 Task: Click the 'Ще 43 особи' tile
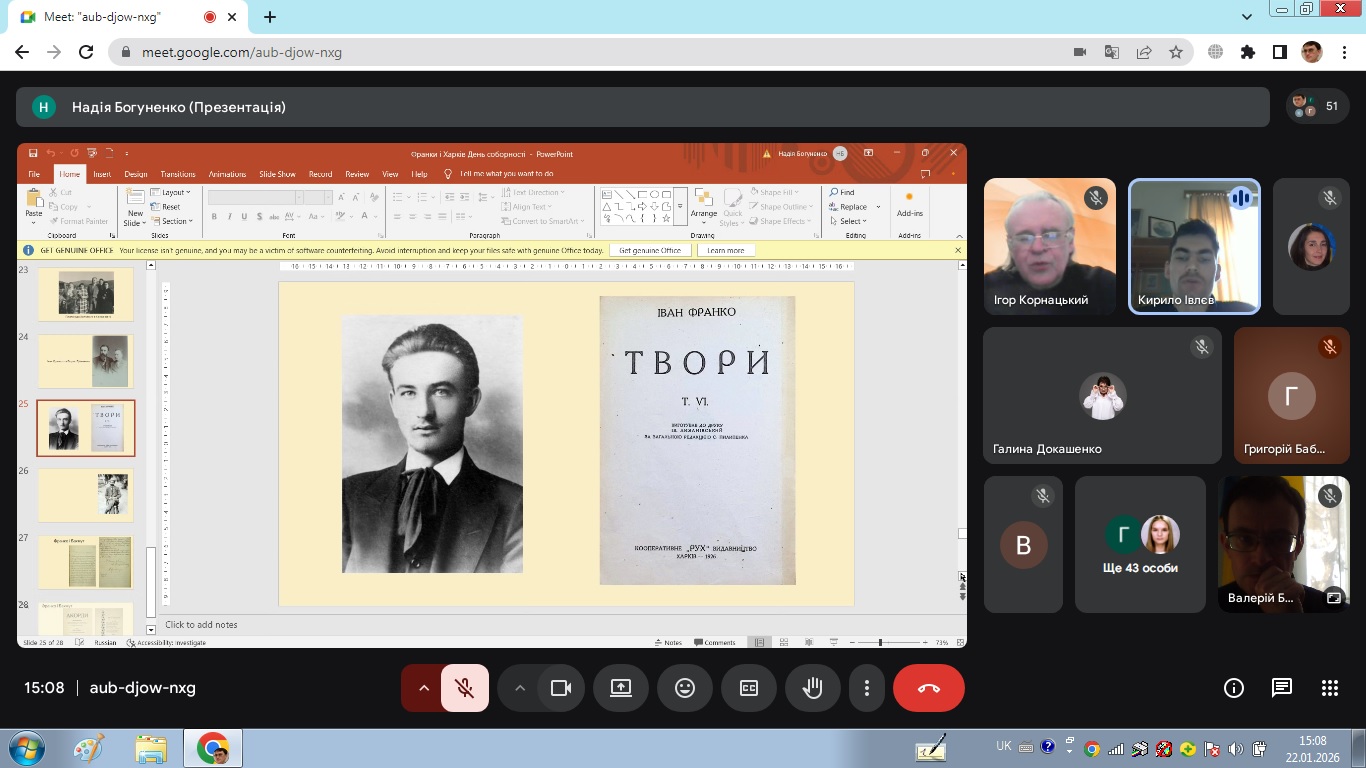click(x=1141, y=544)
